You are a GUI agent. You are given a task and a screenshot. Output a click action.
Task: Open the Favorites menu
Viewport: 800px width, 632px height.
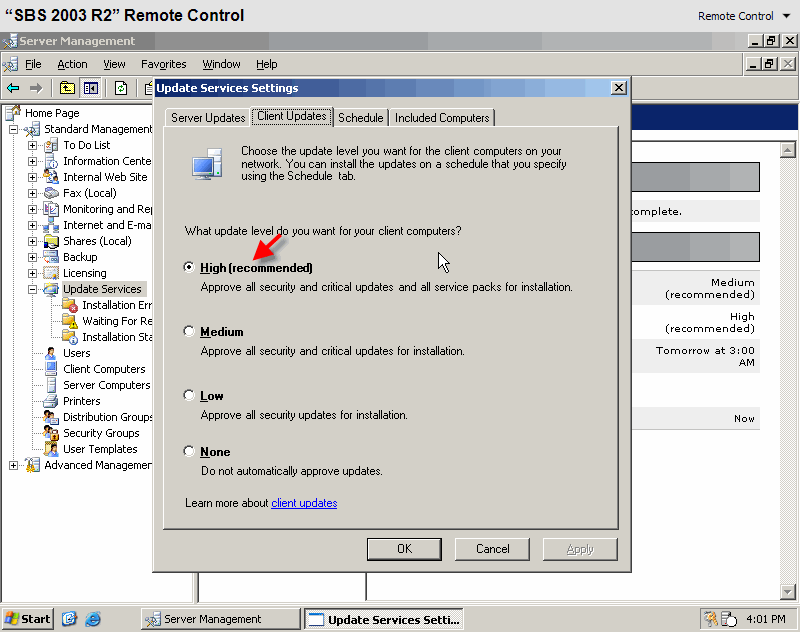click(163, 64)
